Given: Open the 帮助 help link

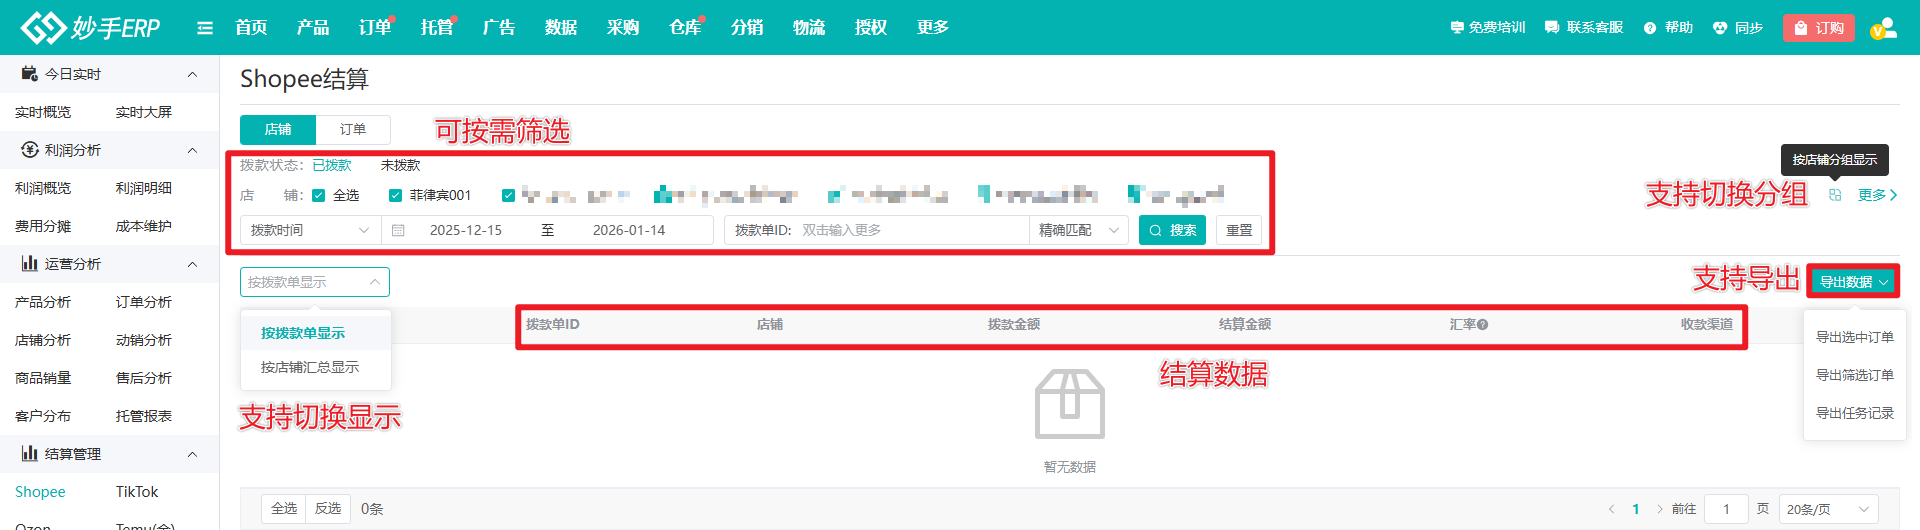Looking at the screenshot, I should (1668, 27).
